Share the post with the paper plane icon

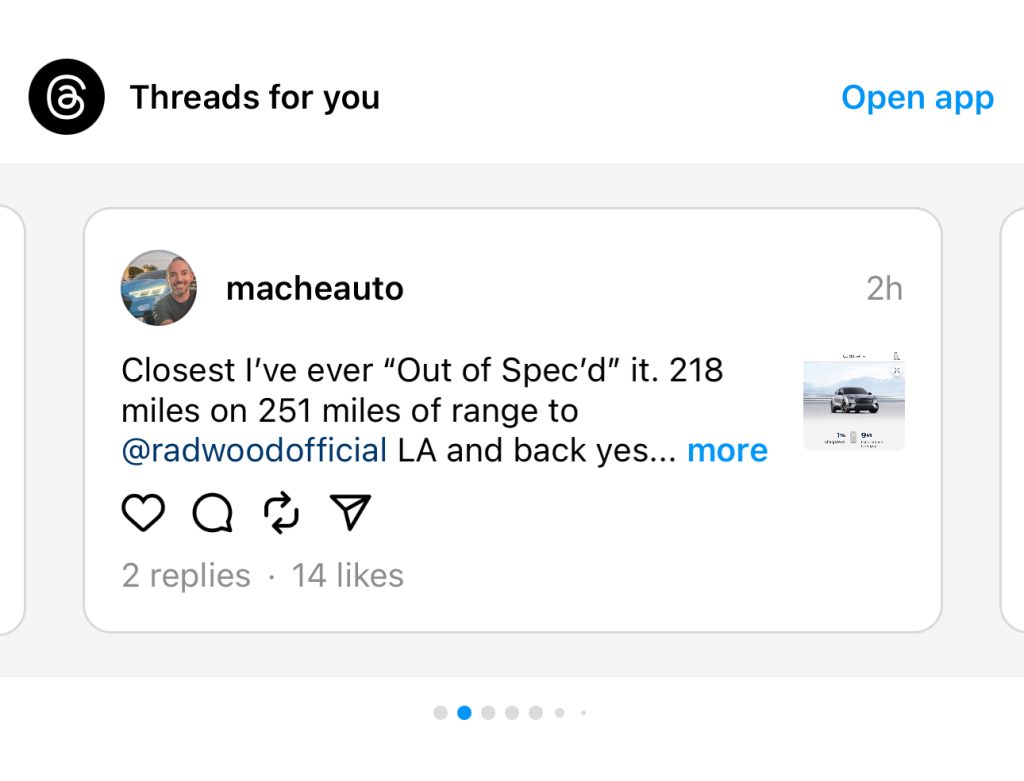[350, 512]
